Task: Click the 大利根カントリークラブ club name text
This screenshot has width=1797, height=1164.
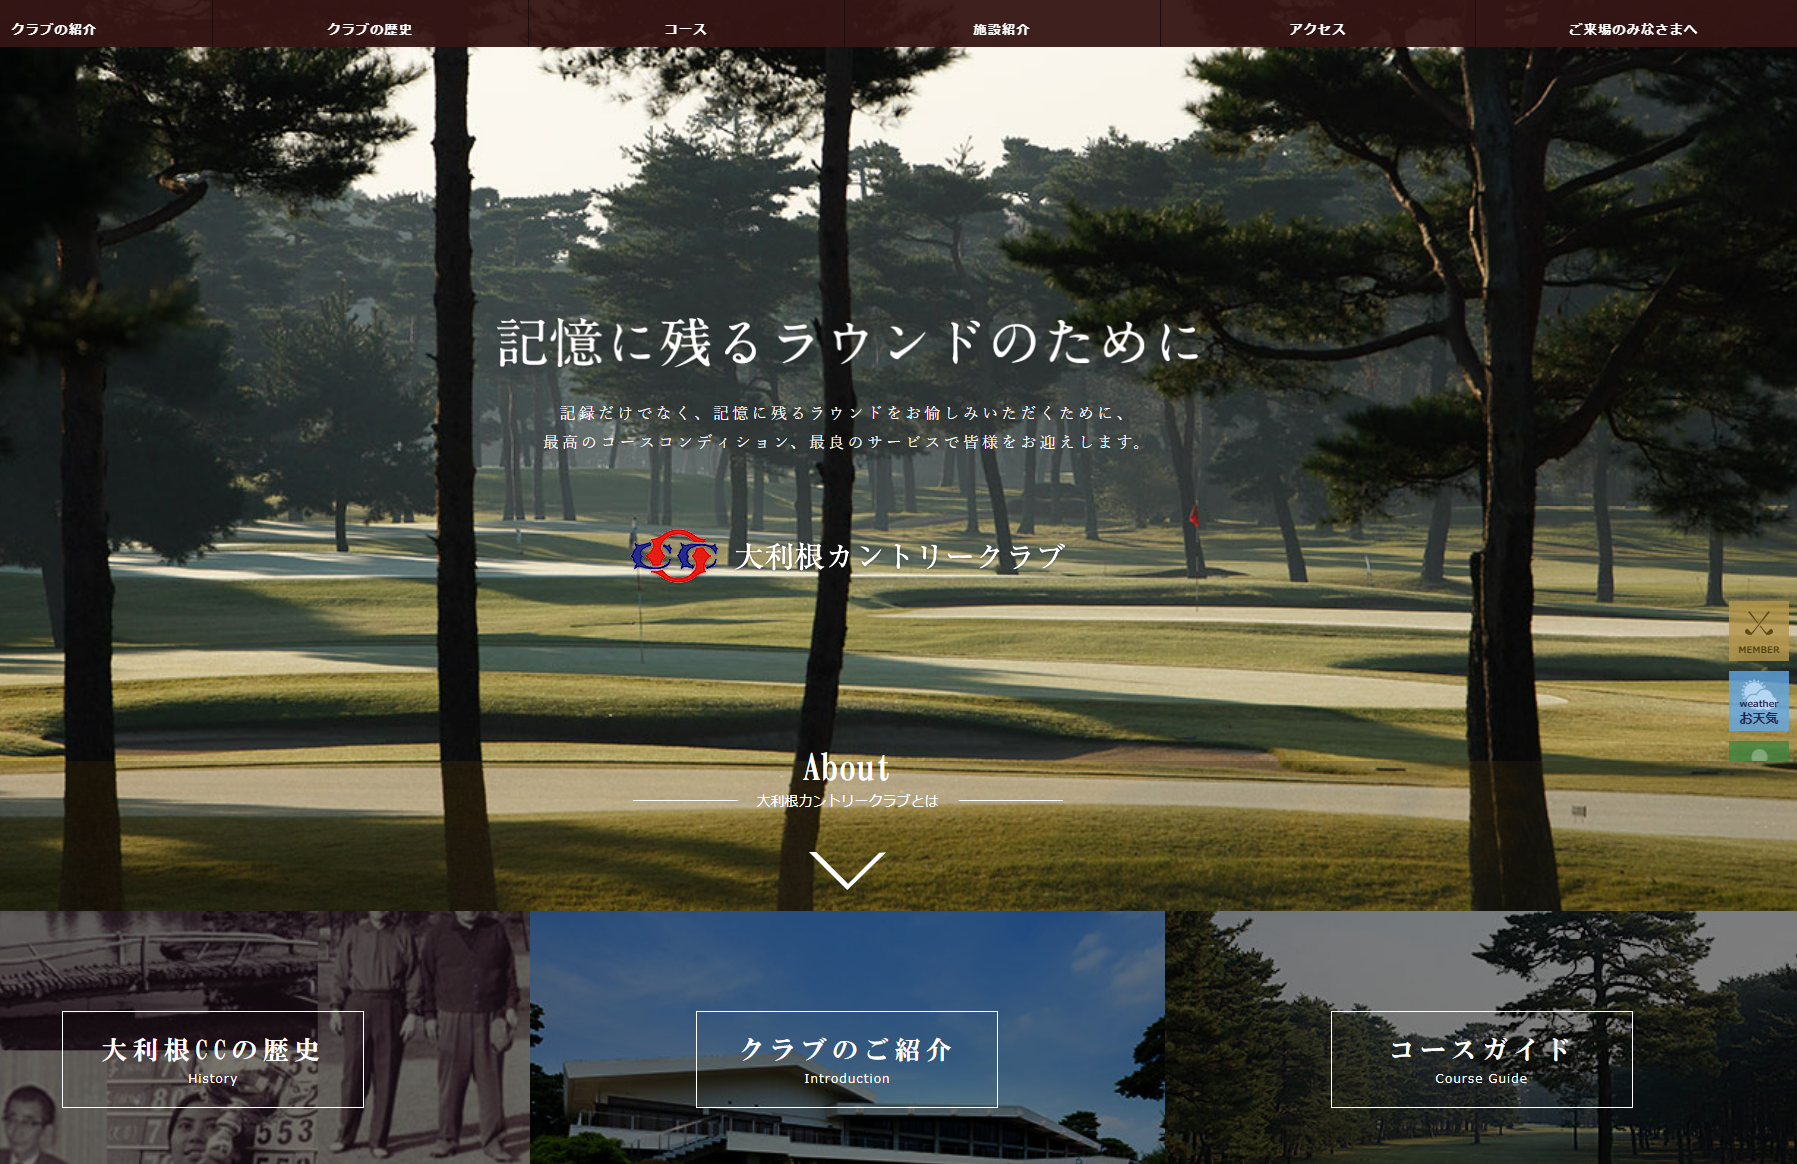Action: (x=899, y=556)
